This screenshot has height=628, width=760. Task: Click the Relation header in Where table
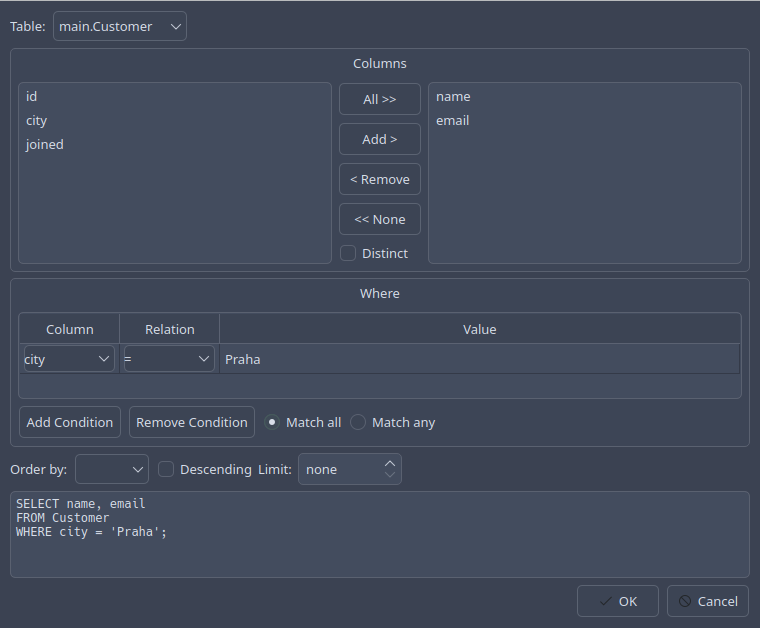(x=170, y=330)
